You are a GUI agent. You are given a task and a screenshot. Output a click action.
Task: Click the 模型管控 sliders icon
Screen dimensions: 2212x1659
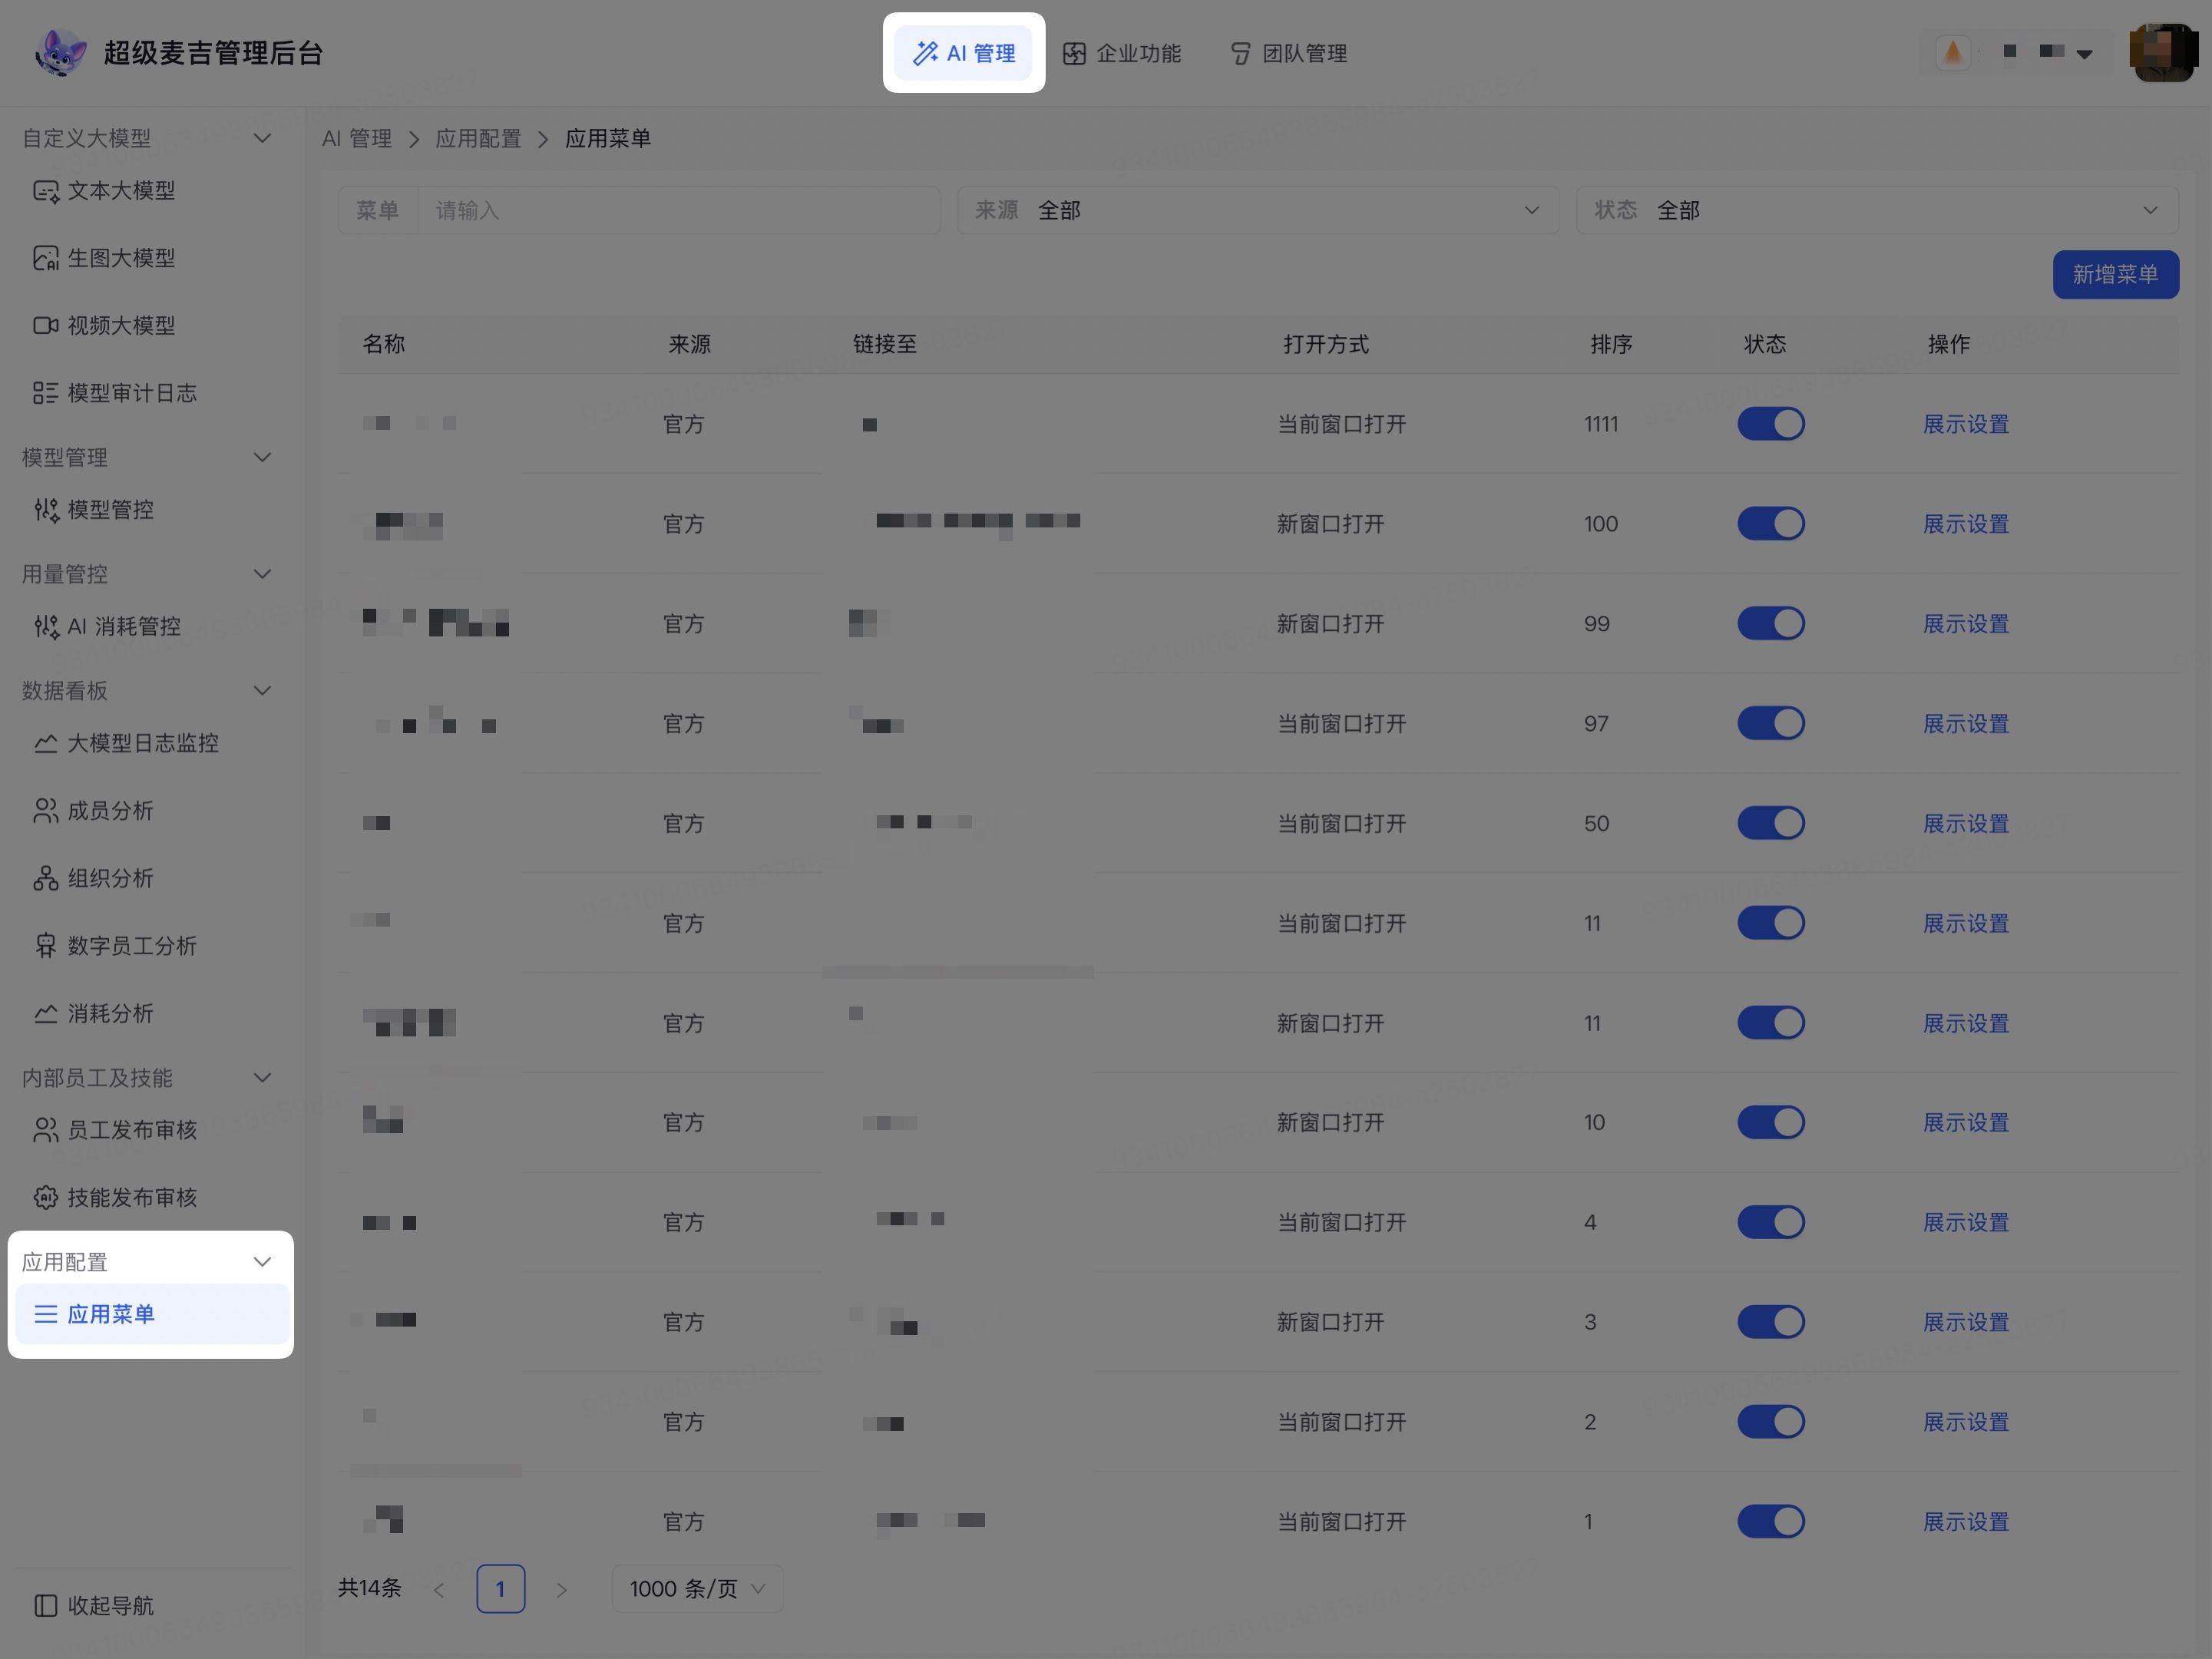[x=46, y=510]
